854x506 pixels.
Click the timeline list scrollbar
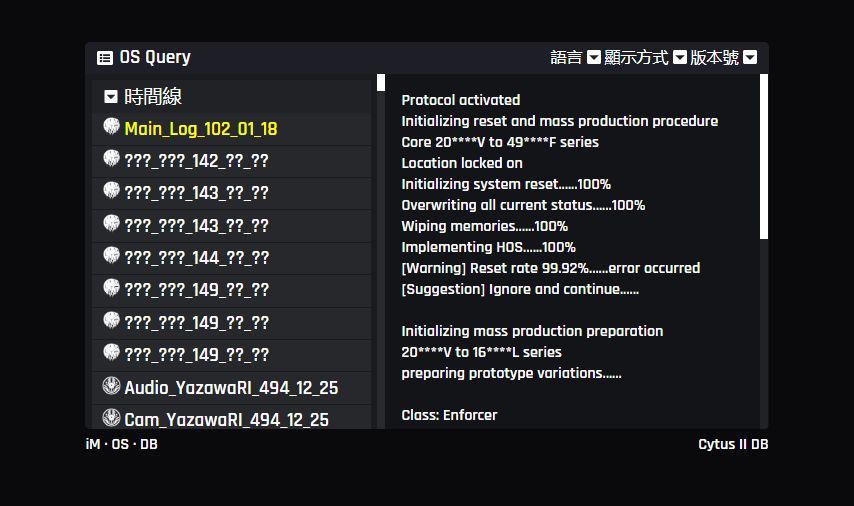pyautogui.click(x=381, y=83)
